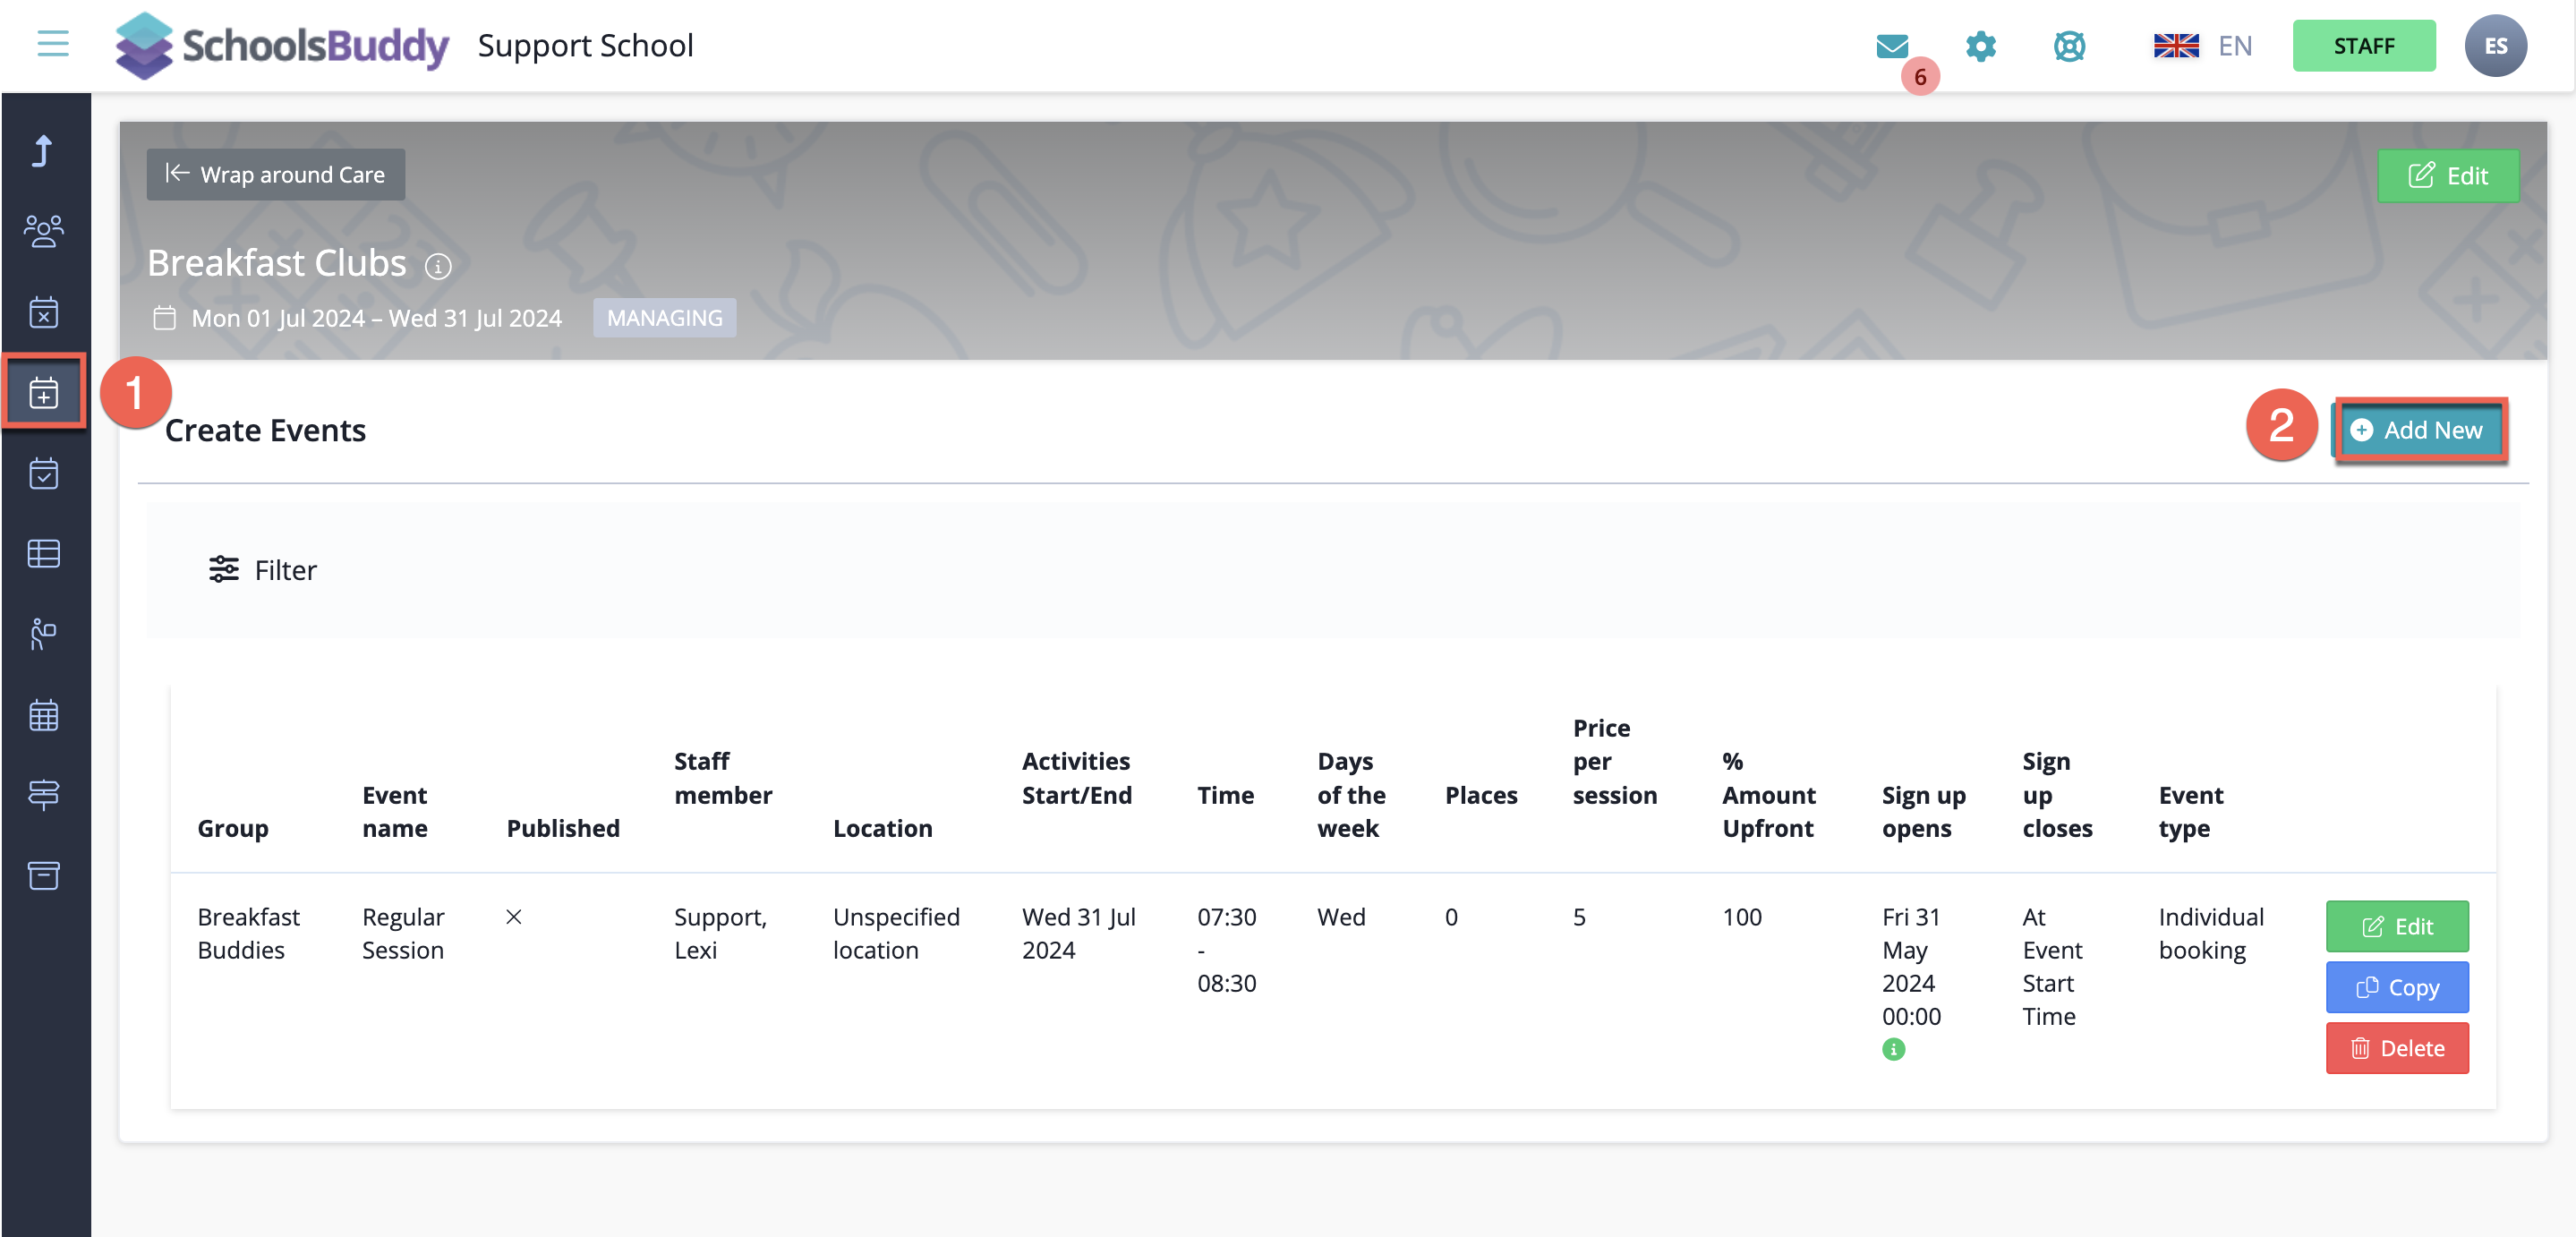The image size is (2576, 1237).
Task: Open the help lifebuoy icon
Action: (2069, 46)
